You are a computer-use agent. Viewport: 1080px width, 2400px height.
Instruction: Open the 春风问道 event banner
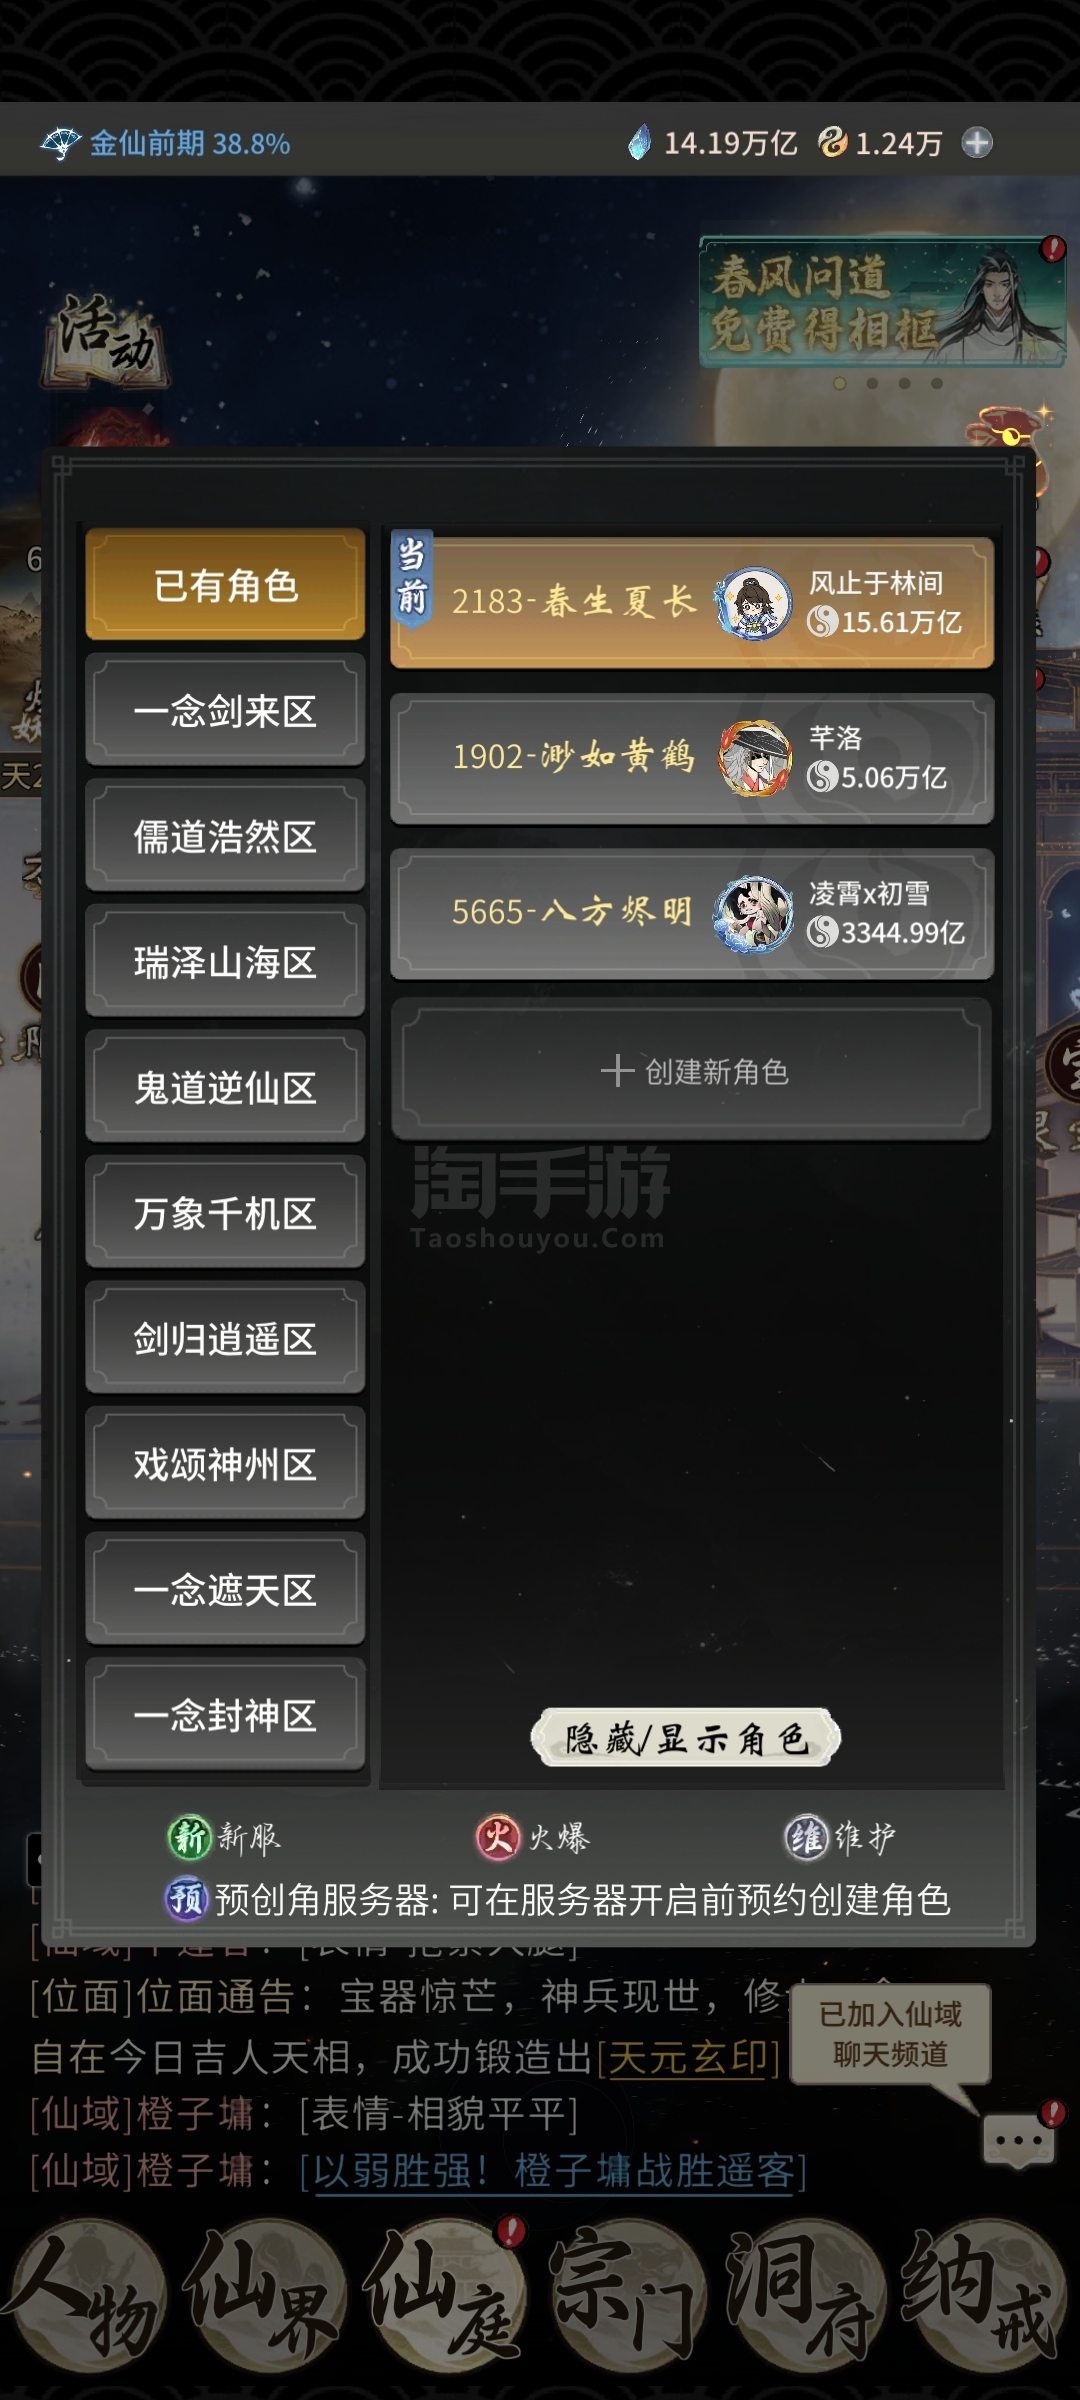coord(883,303)
